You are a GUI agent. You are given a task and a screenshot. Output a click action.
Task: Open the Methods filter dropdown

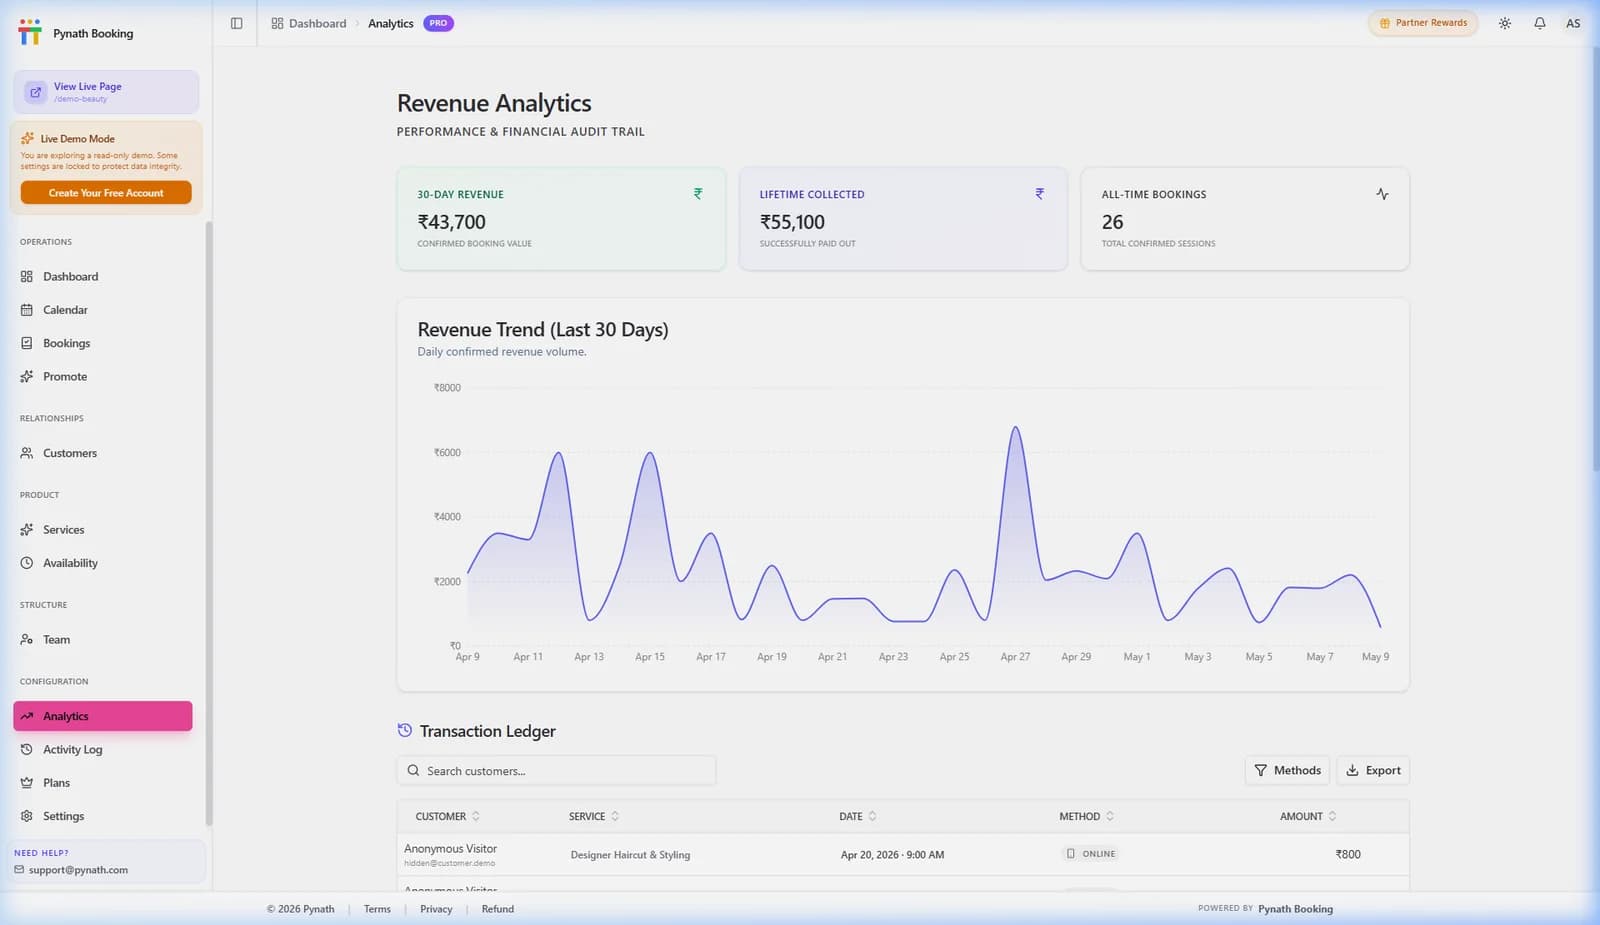(x=1287, y=770)
